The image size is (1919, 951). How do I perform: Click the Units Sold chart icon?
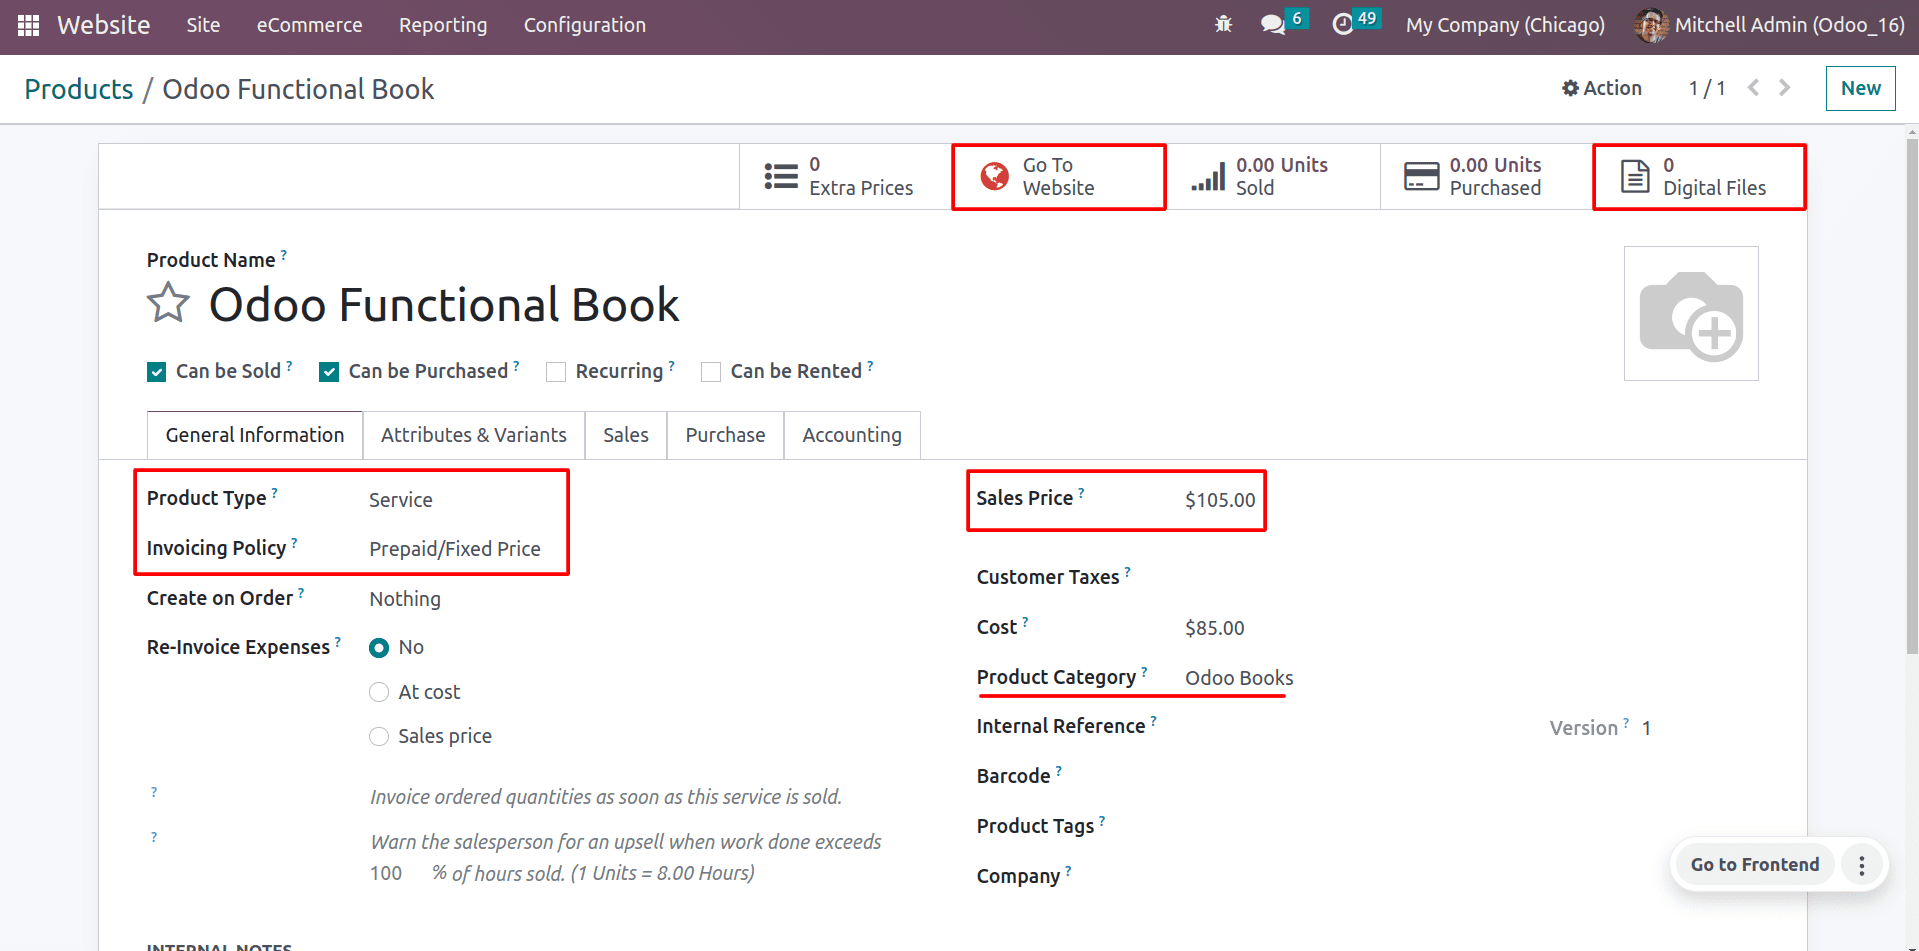coord(1208,176)
